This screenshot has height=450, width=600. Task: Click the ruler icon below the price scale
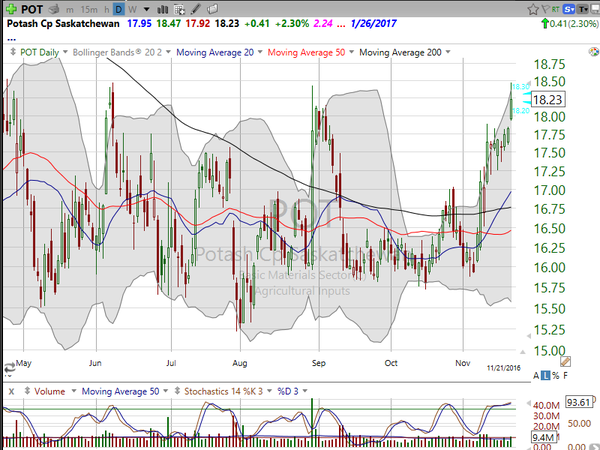click(565, 361)
